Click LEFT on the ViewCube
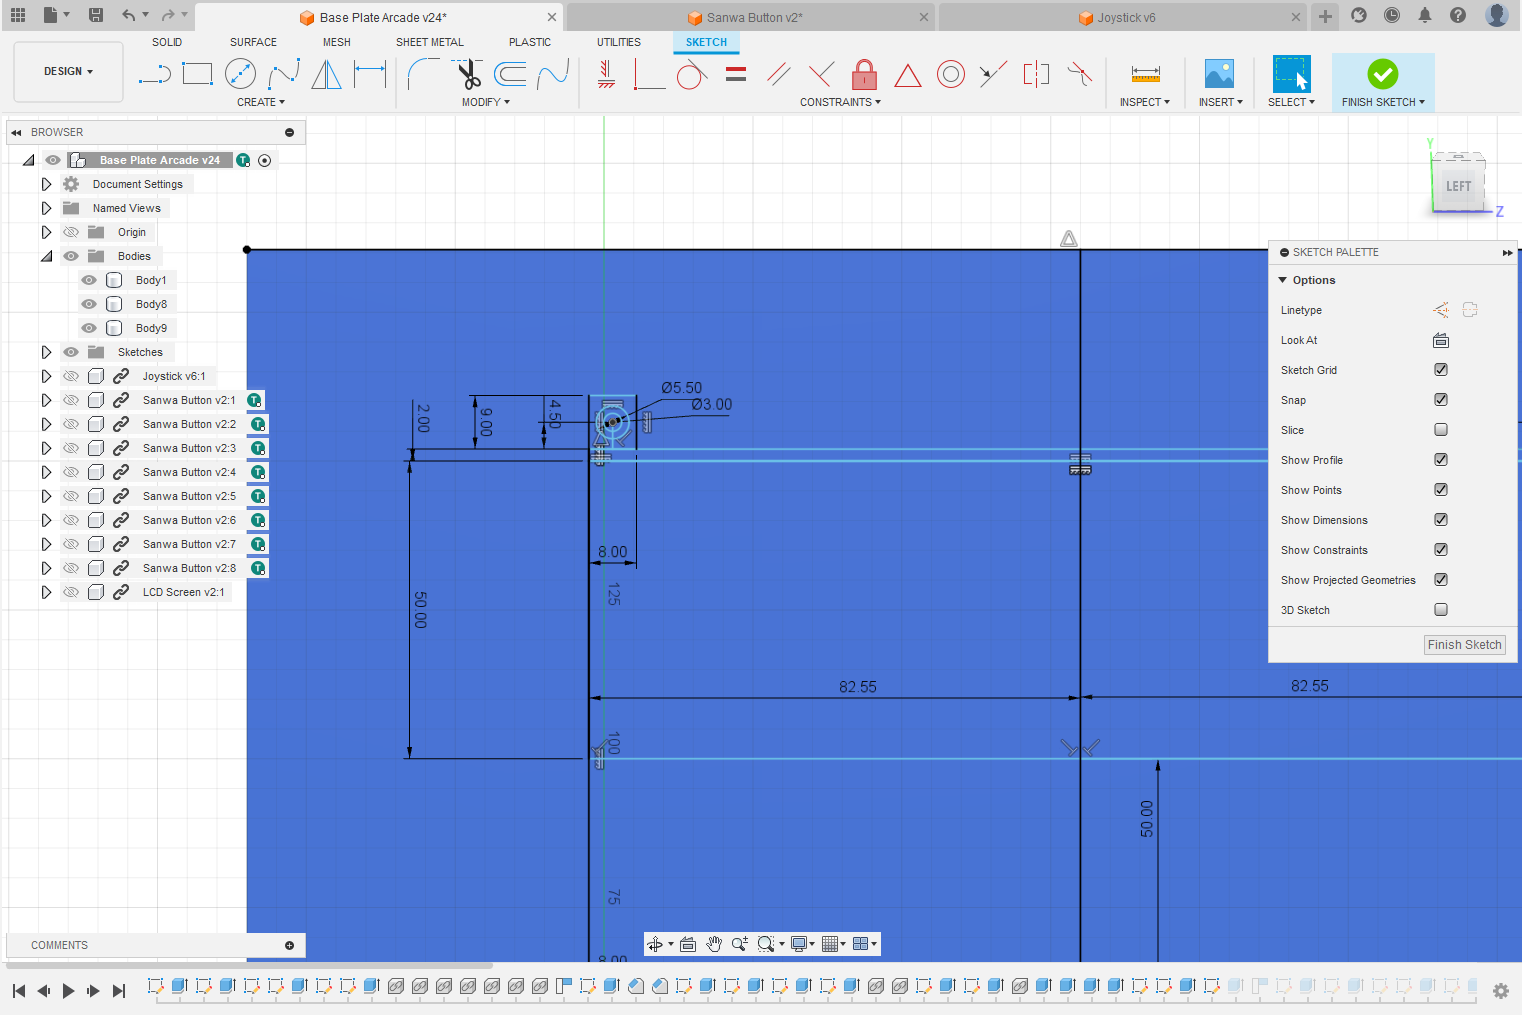The height and width of the screenshot is (1015, 1522). (1457, 185)
